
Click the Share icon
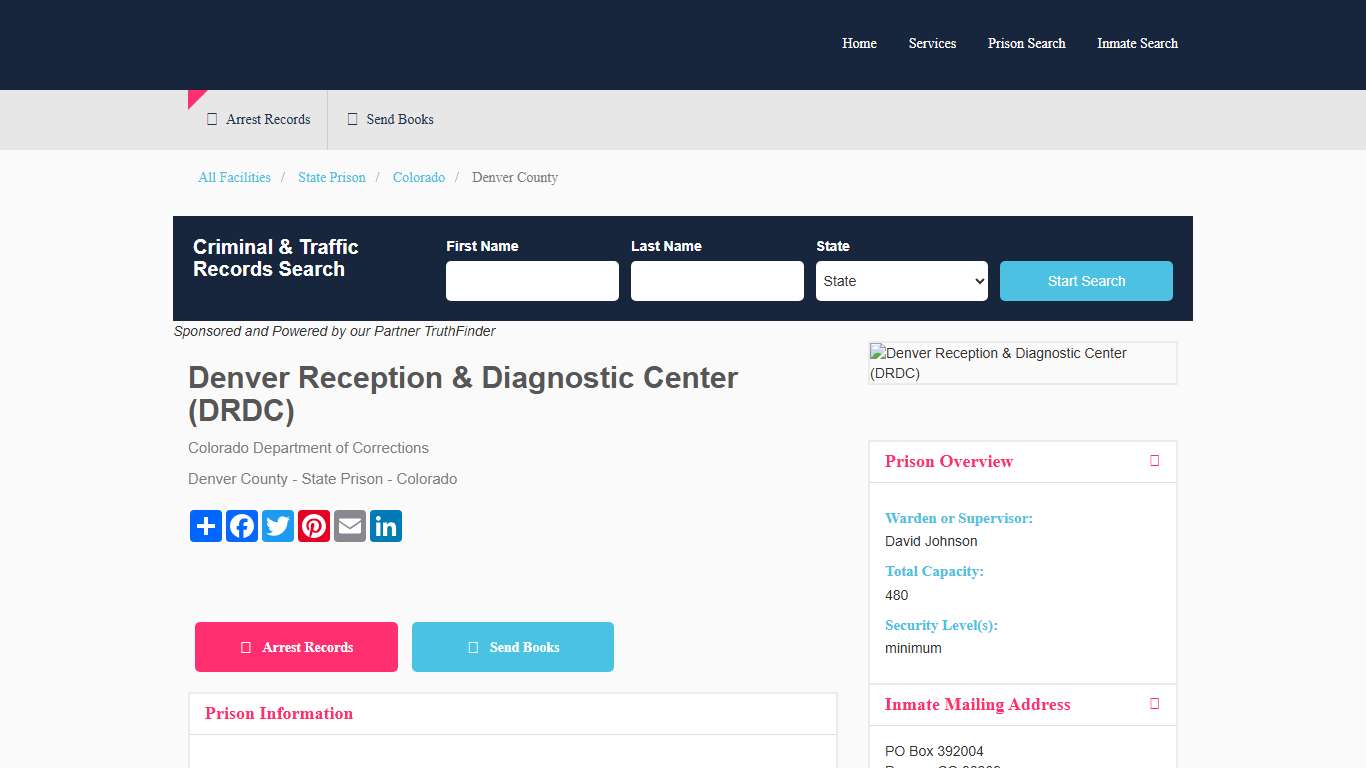[x=205, y=526]
